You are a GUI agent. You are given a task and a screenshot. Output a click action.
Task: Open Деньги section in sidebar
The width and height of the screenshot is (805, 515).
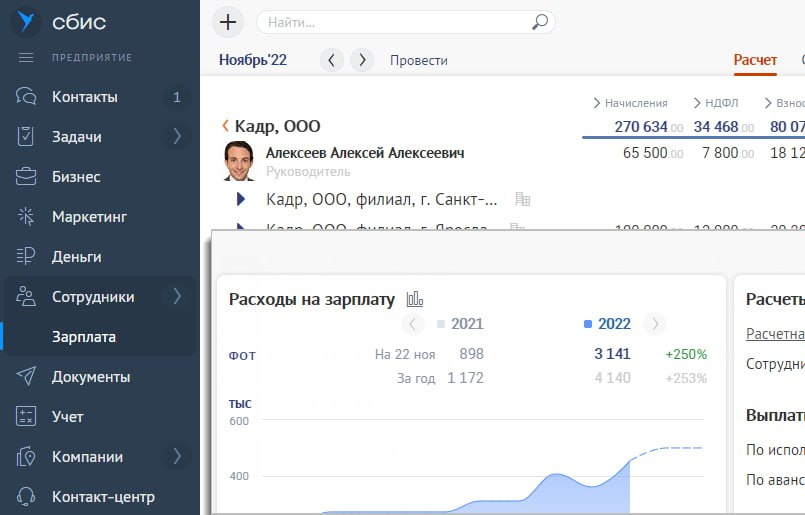point(76,257)
